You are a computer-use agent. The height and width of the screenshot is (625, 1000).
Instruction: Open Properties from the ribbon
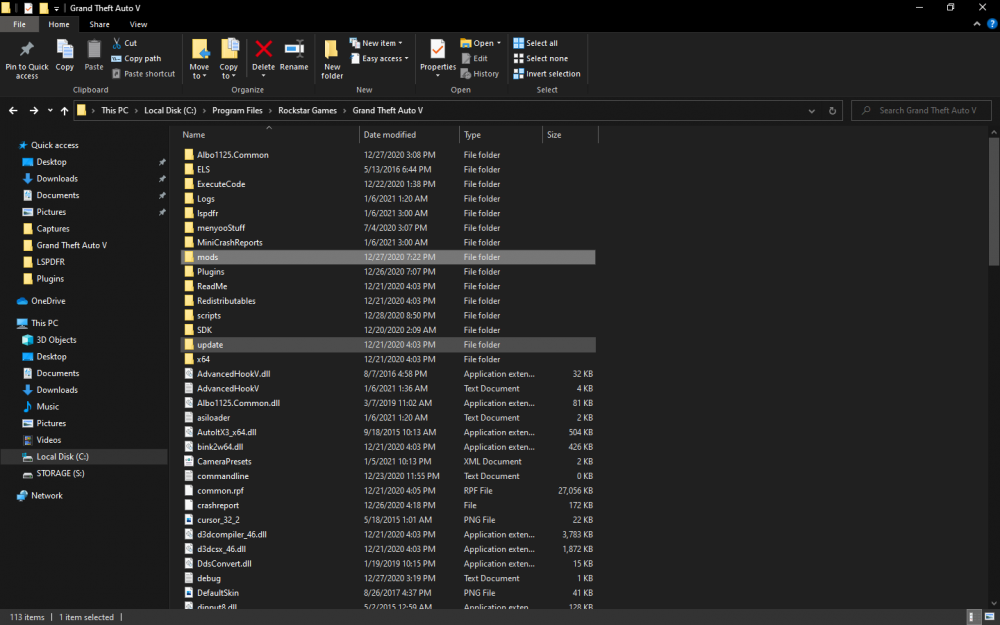pos(437,52)
